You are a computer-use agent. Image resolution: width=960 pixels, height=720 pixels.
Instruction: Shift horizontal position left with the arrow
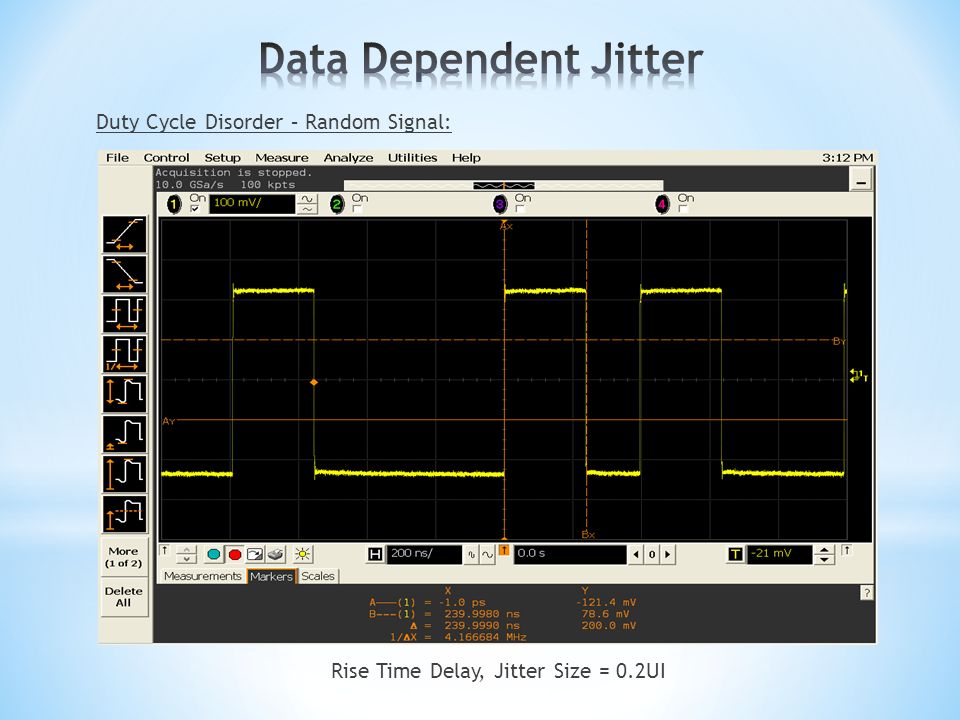point(636,555)
